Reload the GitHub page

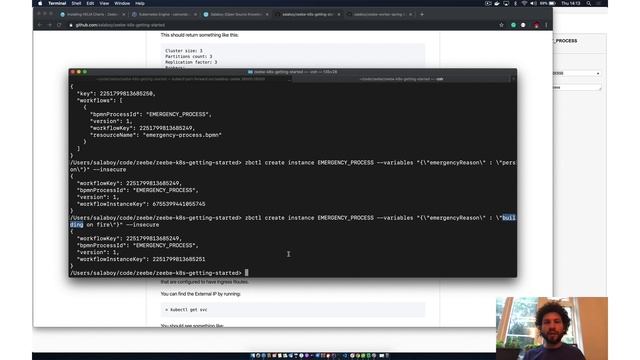(x=59, y=25)
